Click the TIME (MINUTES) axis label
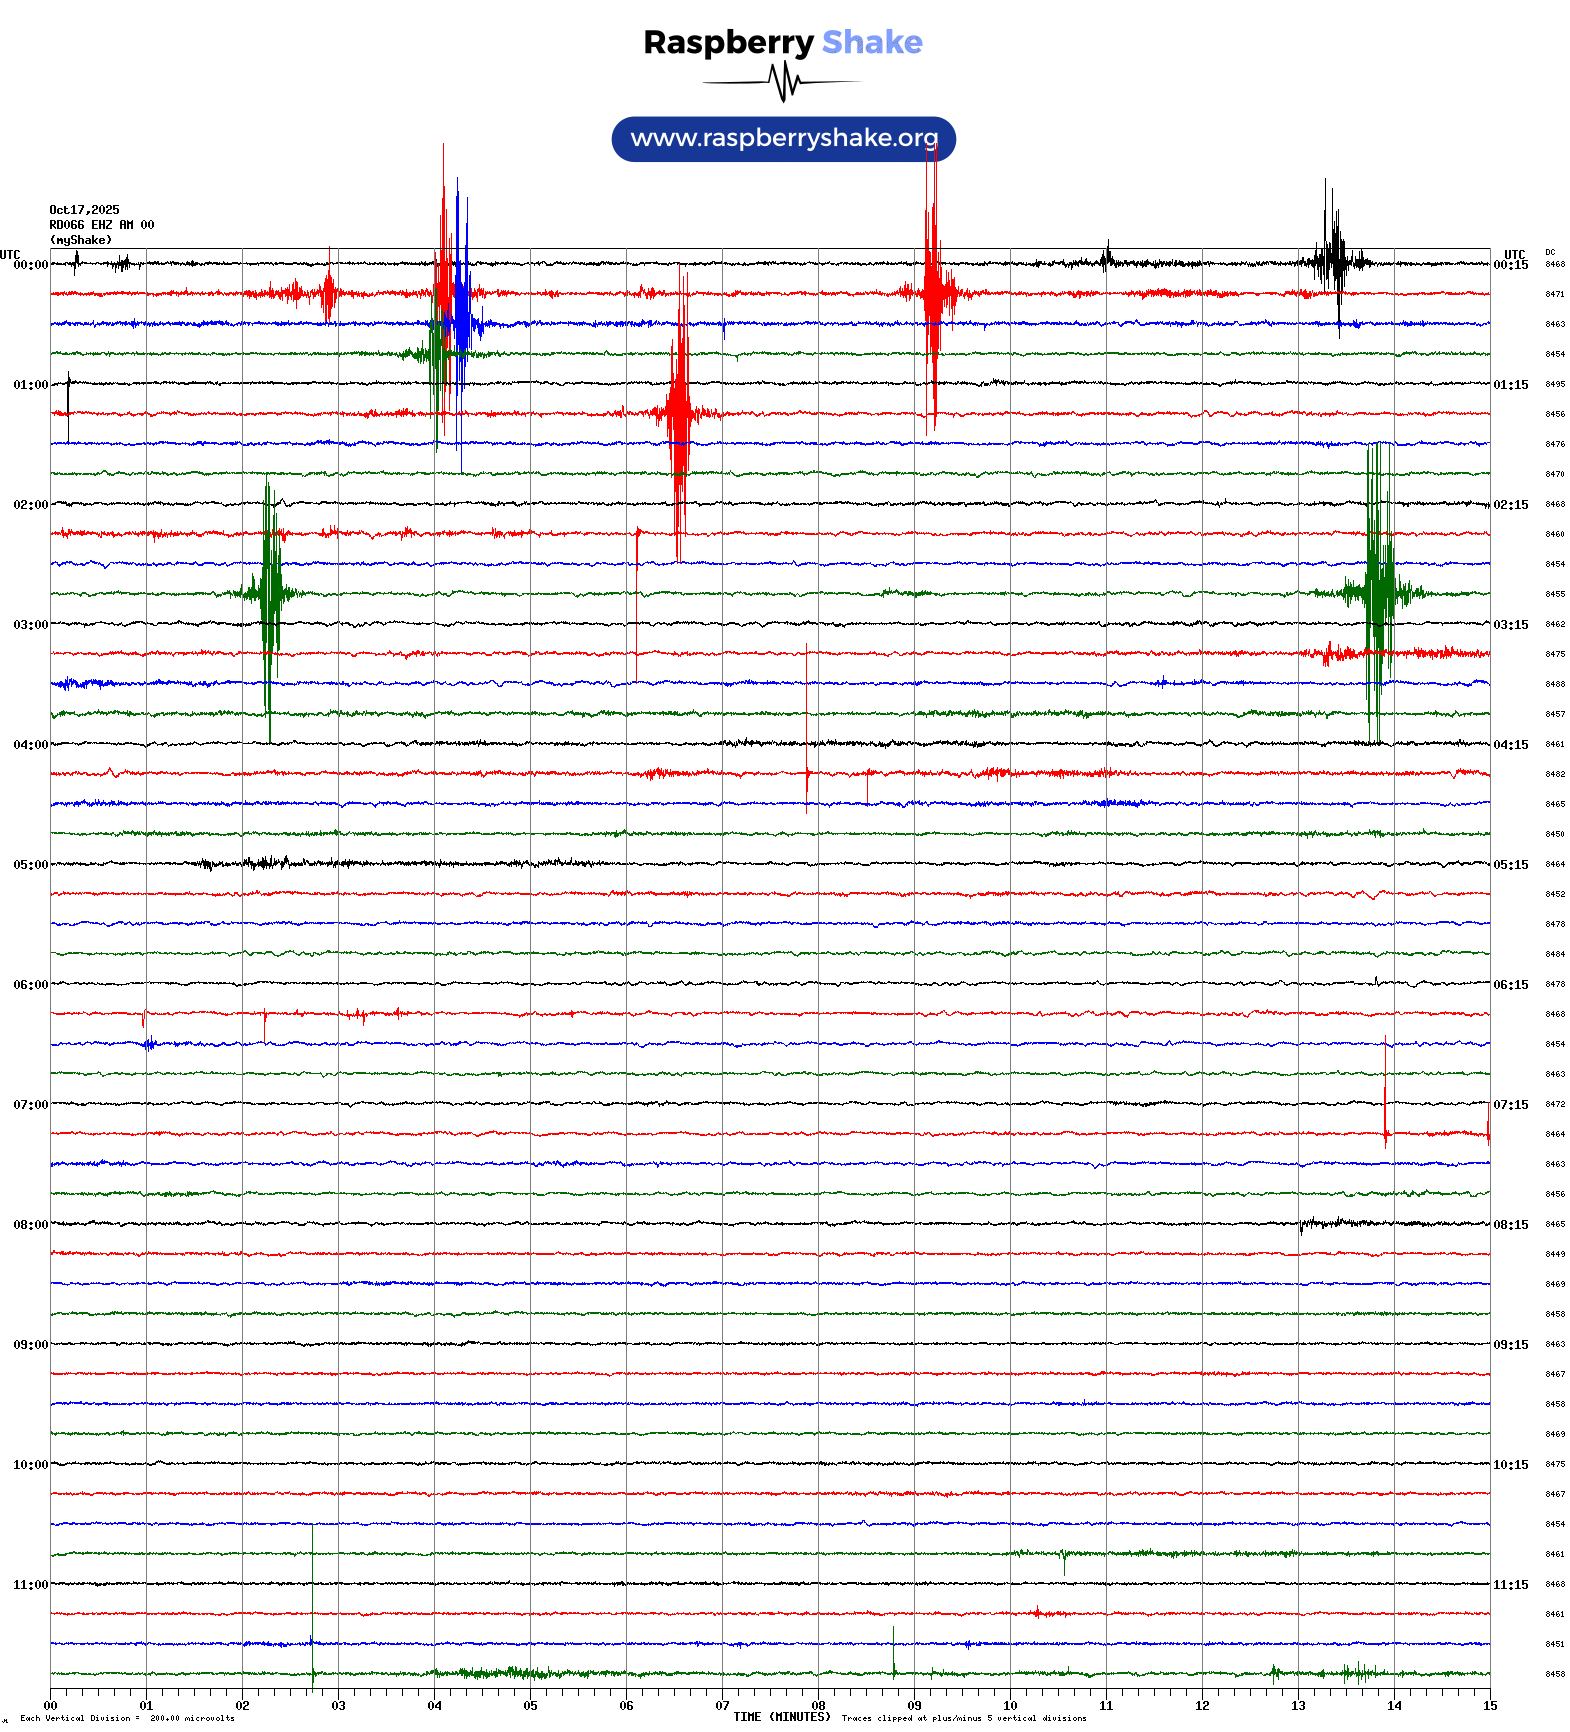This screenshot has width=1570, height=1732. 781,1717
